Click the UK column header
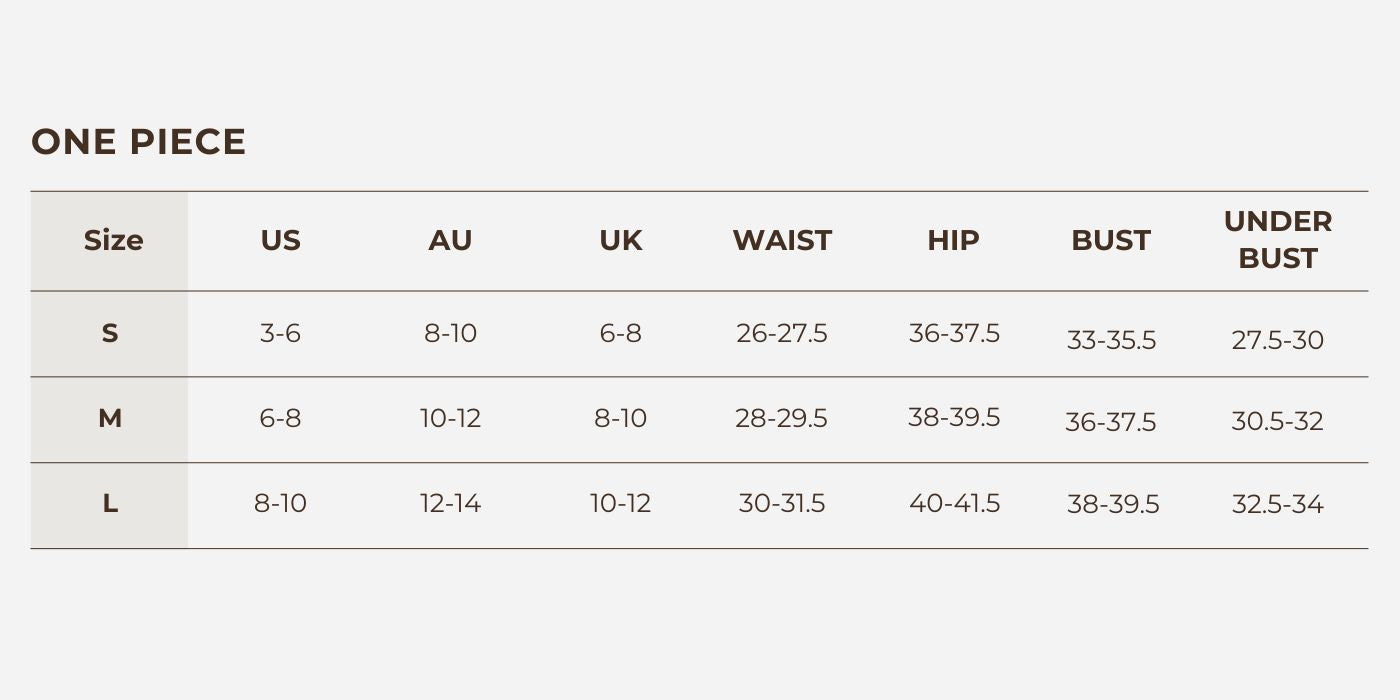 coord(621,241)
